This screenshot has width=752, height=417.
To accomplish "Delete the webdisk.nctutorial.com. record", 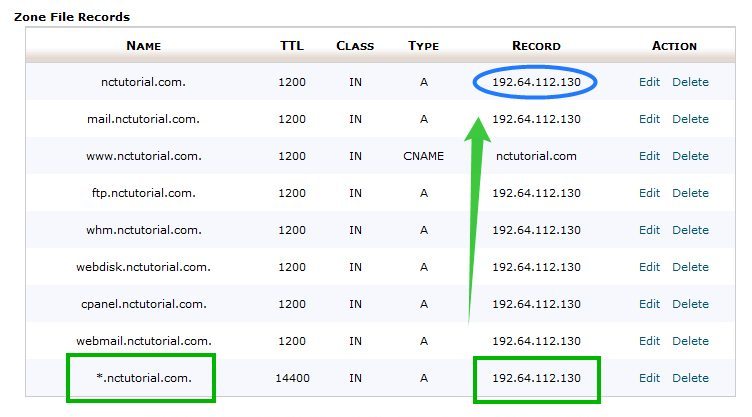I will tap(690, 267).
